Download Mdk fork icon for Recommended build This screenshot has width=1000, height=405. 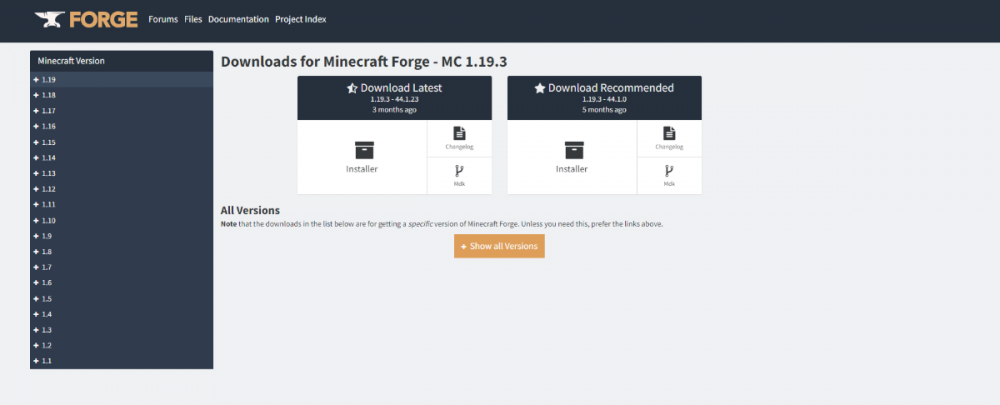click(x=669, y=171)
